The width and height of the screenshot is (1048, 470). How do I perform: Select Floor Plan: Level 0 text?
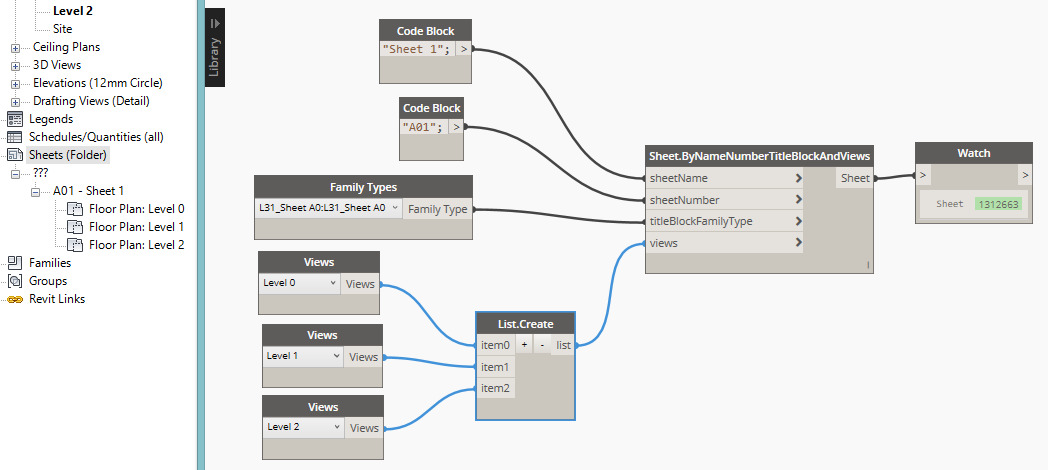click(x=136, y=209)
